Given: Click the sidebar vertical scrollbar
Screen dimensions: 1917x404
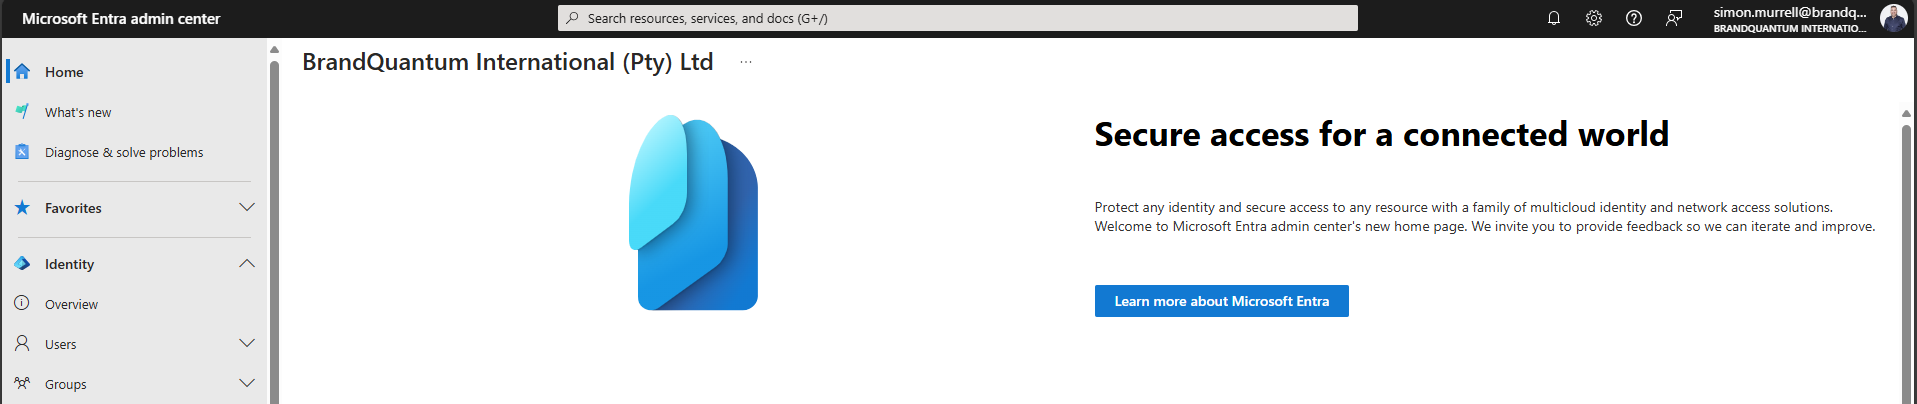Looking at the screenshot, I should 274,230.
